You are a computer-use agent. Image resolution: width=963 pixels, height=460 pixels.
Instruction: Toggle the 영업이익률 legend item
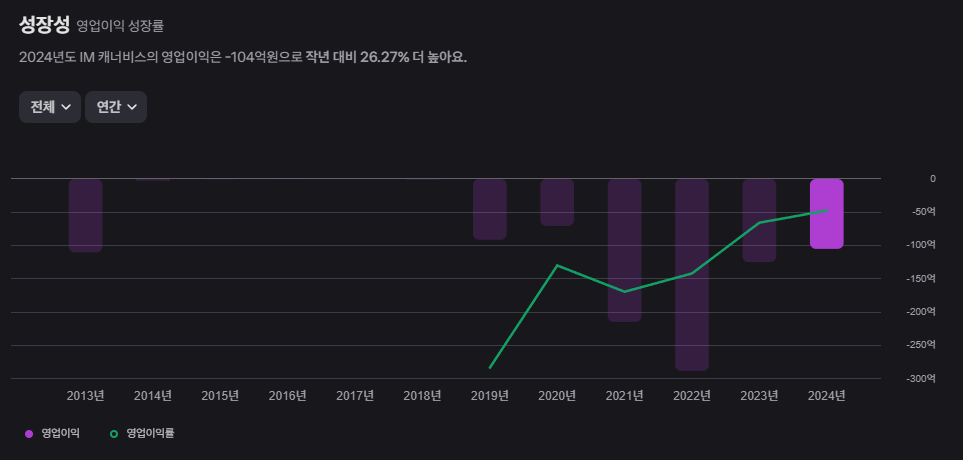pyautogui.click(x=142, y=434)
